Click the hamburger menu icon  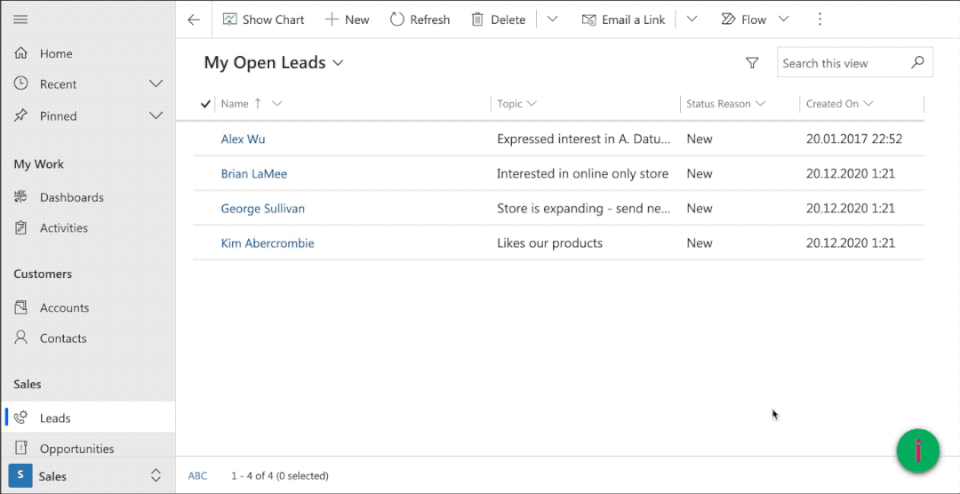click(x=20, y=19)
